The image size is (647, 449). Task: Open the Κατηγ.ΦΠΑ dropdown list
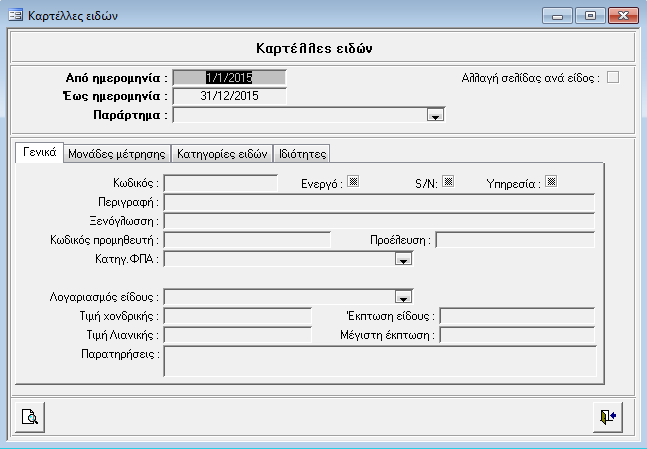(404, 260)
